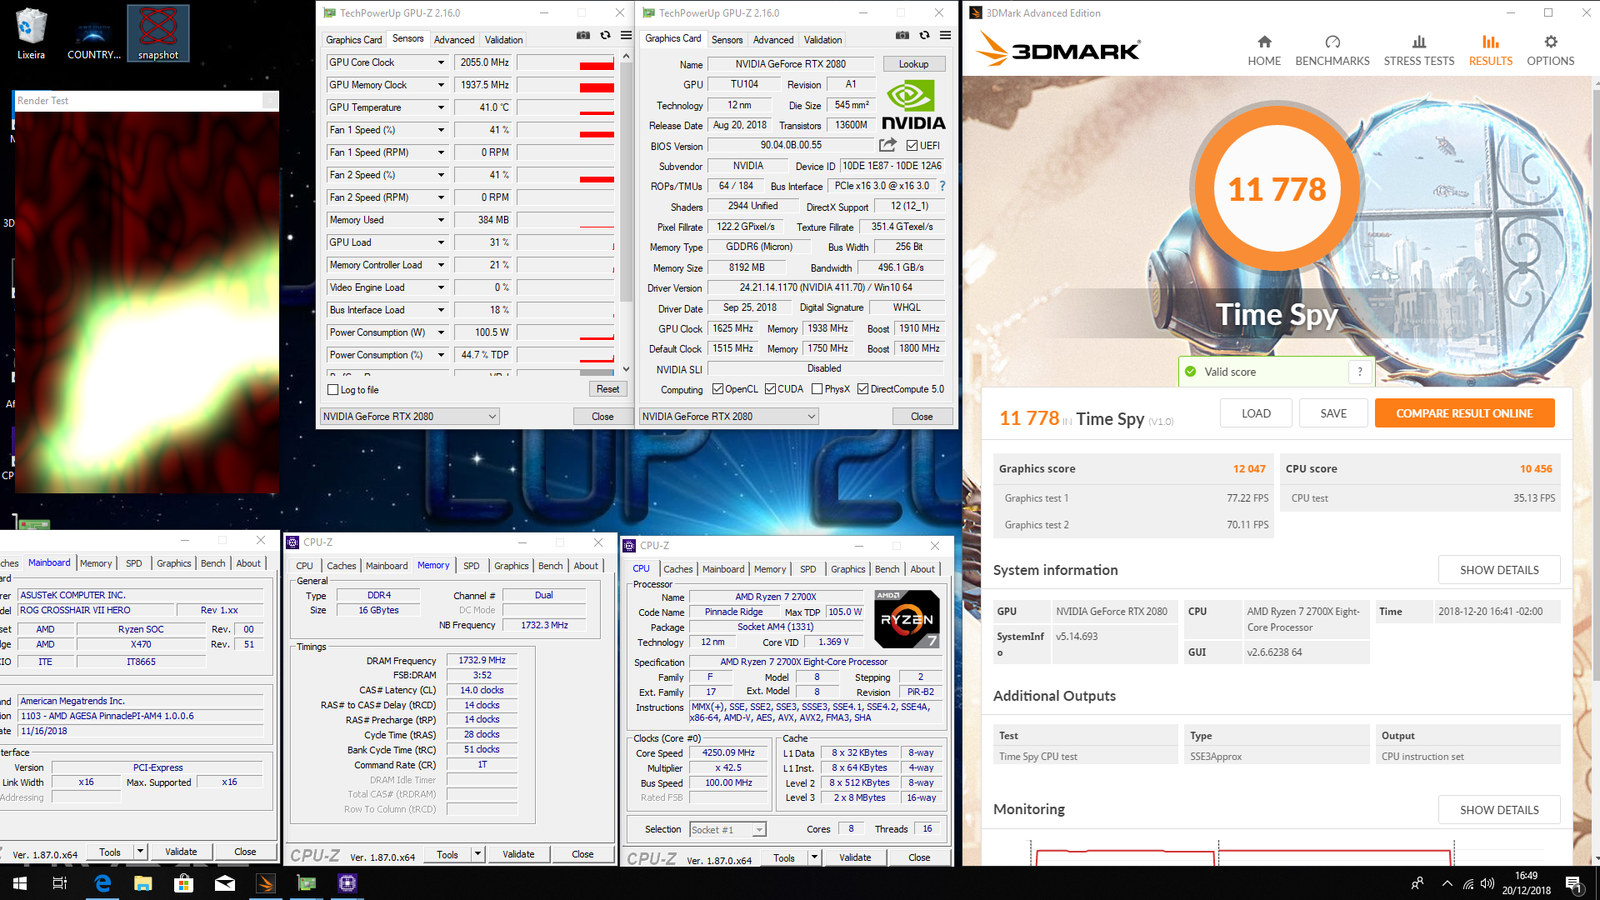This screenshot has height=900, width=1600.
Task: Uncheck the CUDA computing checkbox
Action: (x=769, y=389)
